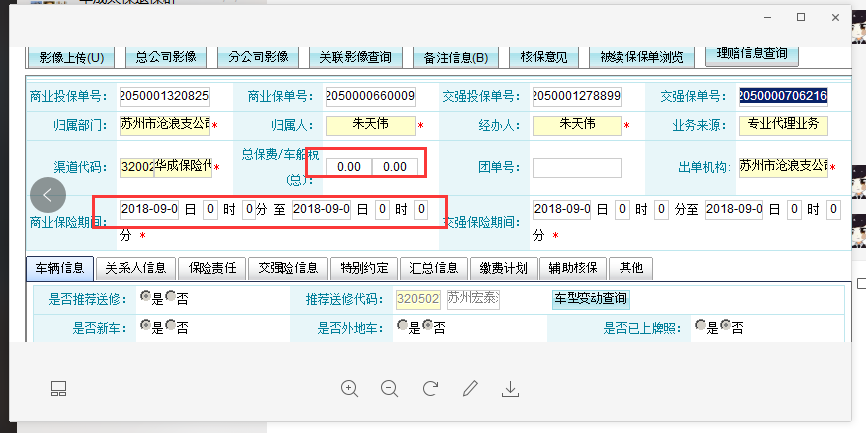
Task: Select 是 for 是否新车
Action: 145,325
